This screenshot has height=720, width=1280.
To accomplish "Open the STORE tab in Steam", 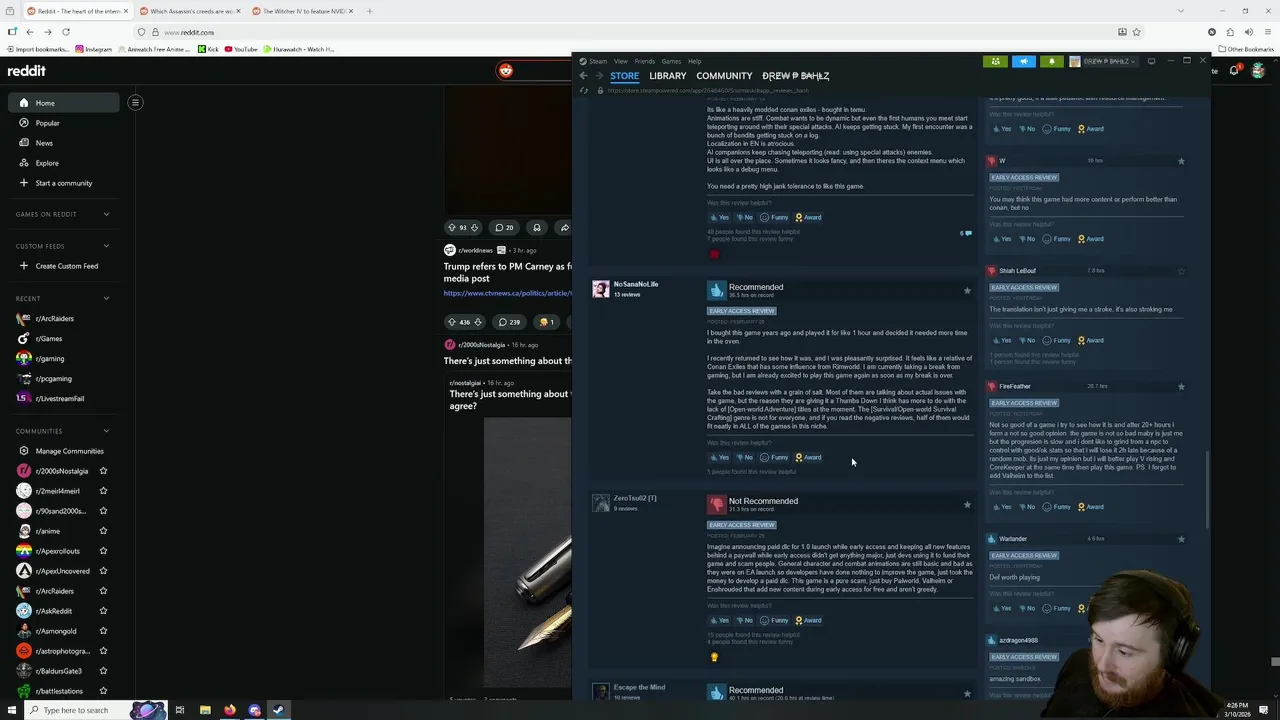I will tap(624, 76).
